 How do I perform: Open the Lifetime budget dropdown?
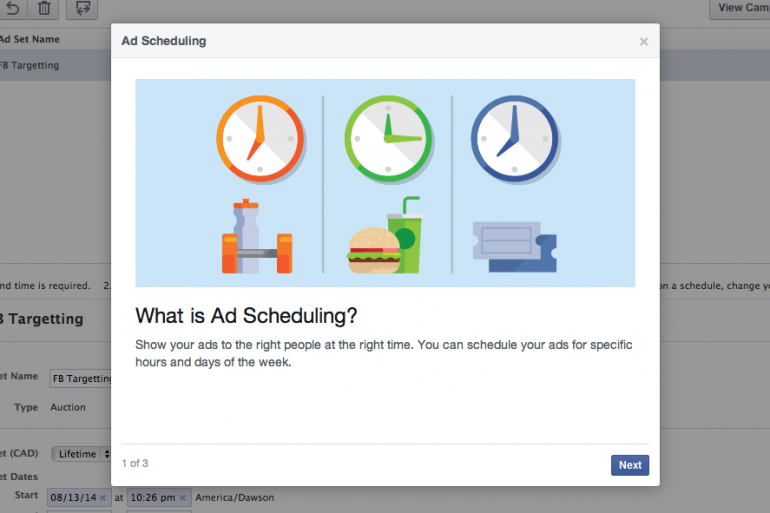pyautogui.click(x=82, y=454)
